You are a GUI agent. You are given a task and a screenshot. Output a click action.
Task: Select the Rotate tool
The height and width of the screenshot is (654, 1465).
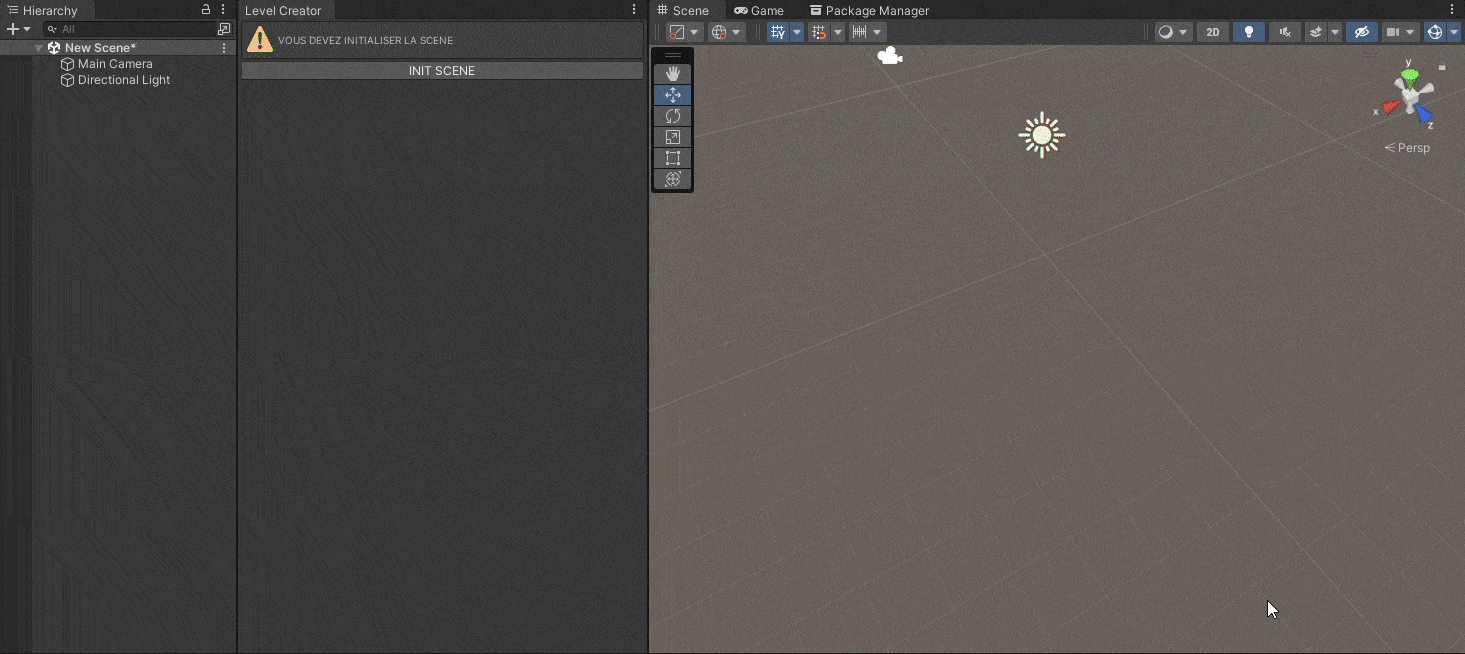pos(672,116)
